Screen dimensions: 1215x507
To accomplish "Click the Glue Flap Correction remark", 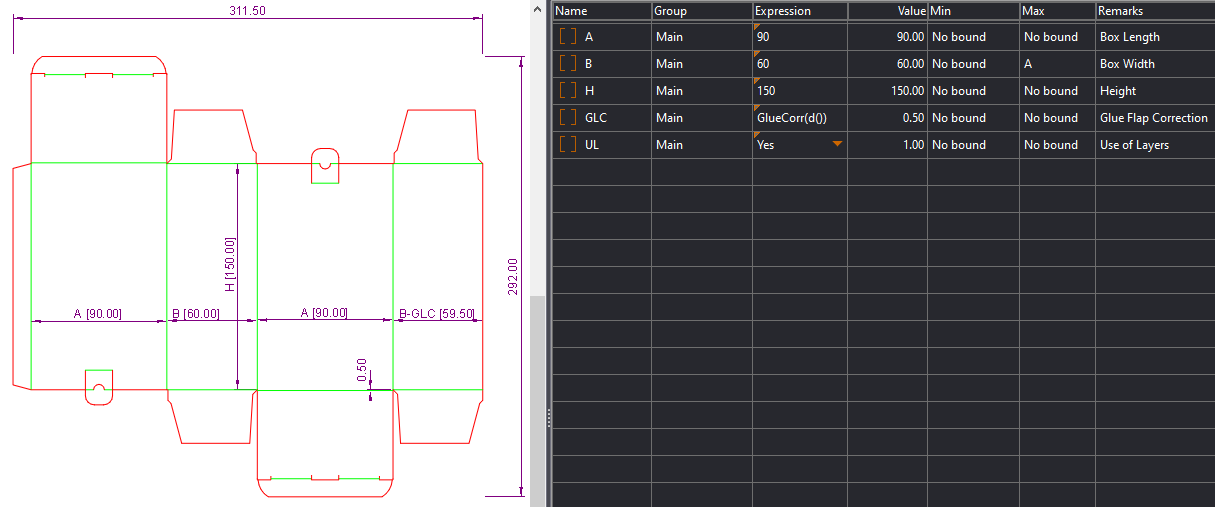I will tap(1154, 118).
